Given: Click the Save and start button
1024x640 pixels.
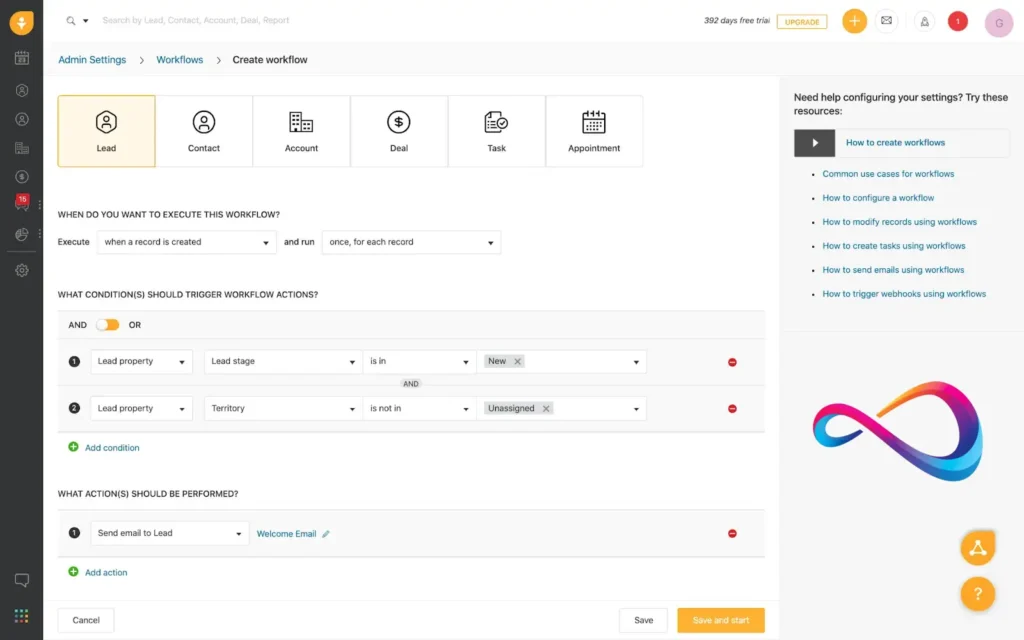Looking at the screenshot, I should 720,620.
